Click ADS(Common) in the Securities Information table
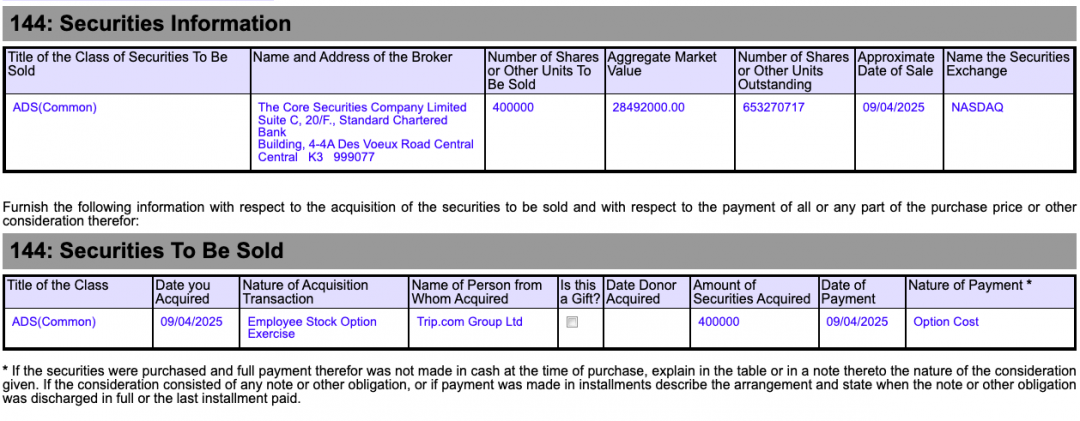The image size is (1080, 421). pyautogui.click(x=55, y=107)
